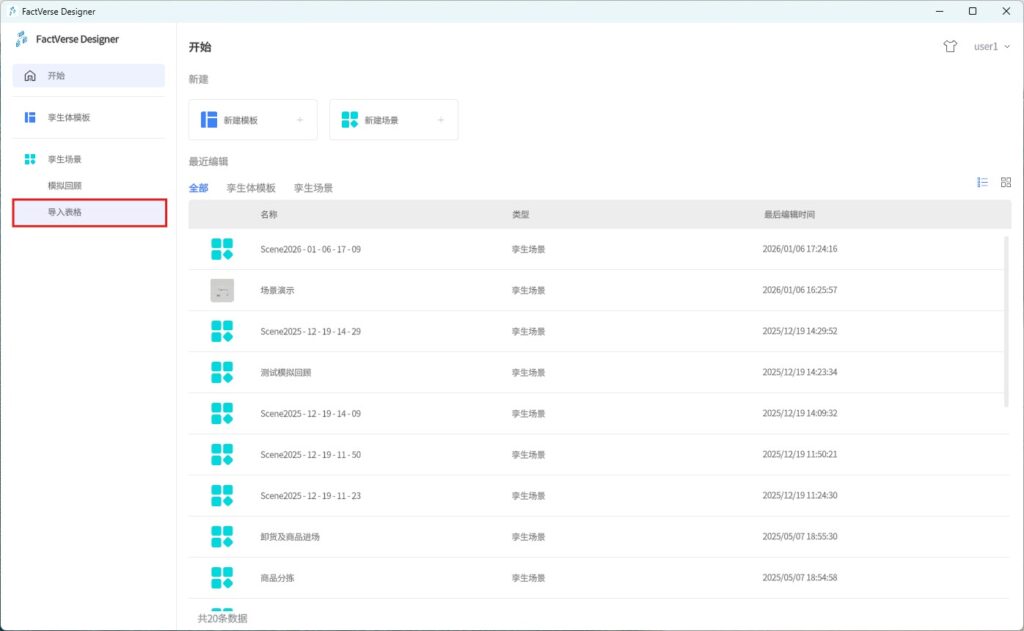The image size is (1024, 631).
Task: Open 模拟回顾 from the sidebar
Action: point(65,185)
